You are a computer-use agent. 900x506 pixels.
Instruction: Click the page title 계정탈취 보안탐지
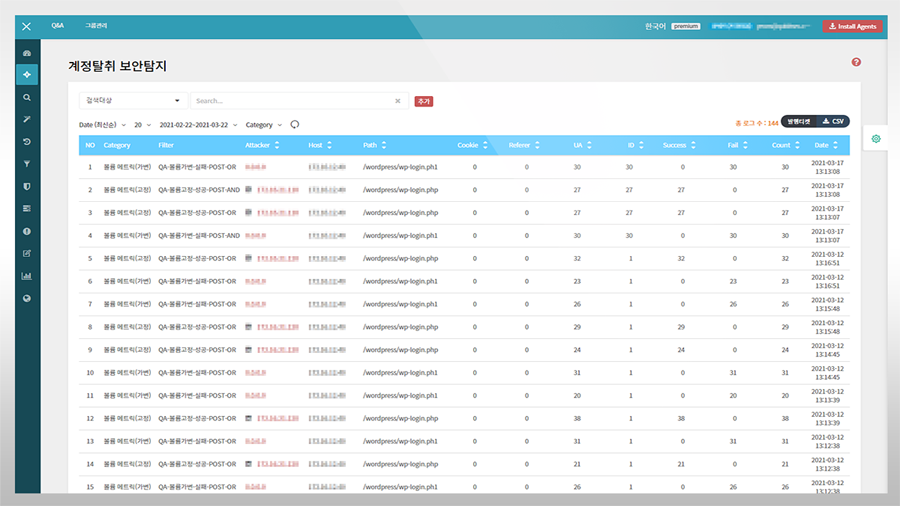pyautogui.click(x=118, y=66)
